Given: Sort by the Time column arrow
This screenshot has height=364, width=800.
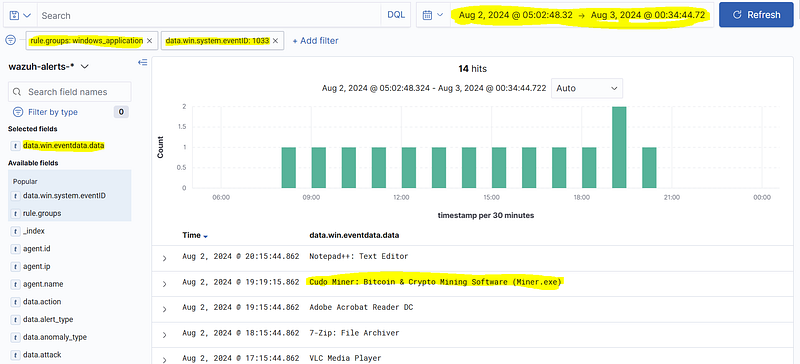Looking at the screenshot, I should click(205, 236).
